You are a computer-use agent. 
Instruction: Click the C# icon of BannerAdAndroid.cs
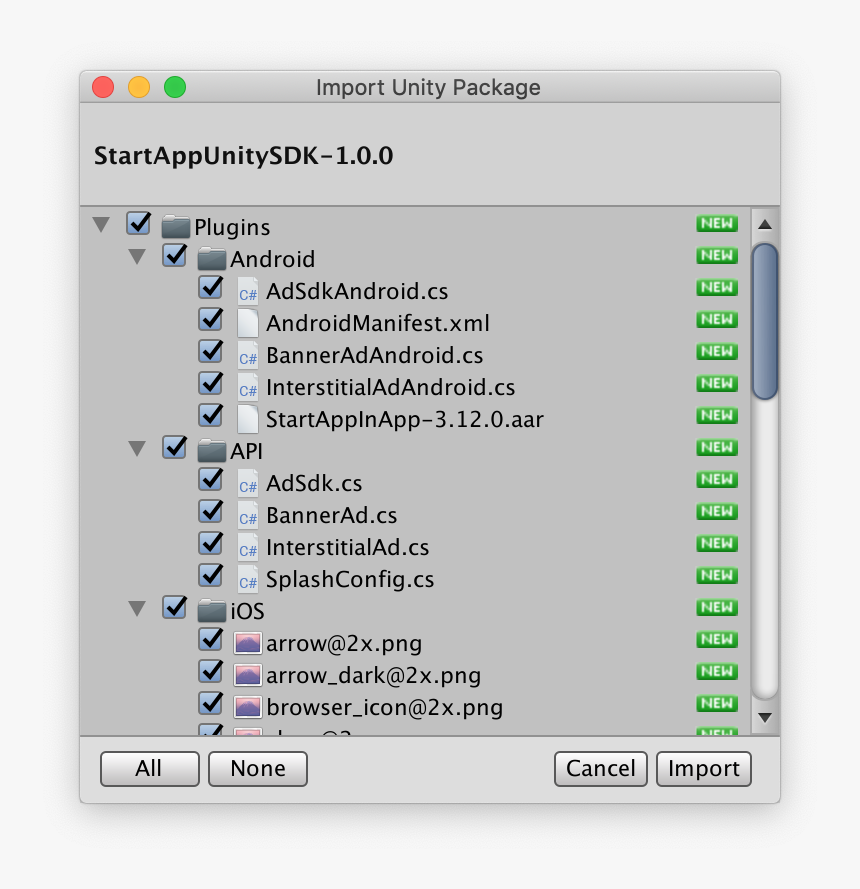(248, 355)
